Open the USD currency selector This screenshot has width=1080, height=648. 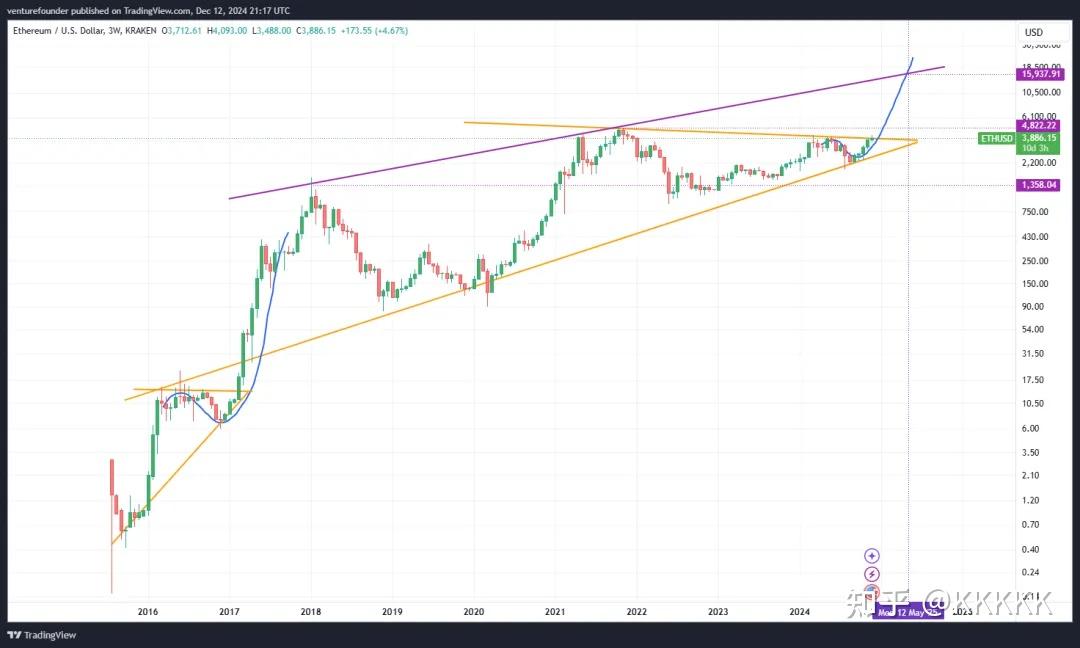[1033, 32]
